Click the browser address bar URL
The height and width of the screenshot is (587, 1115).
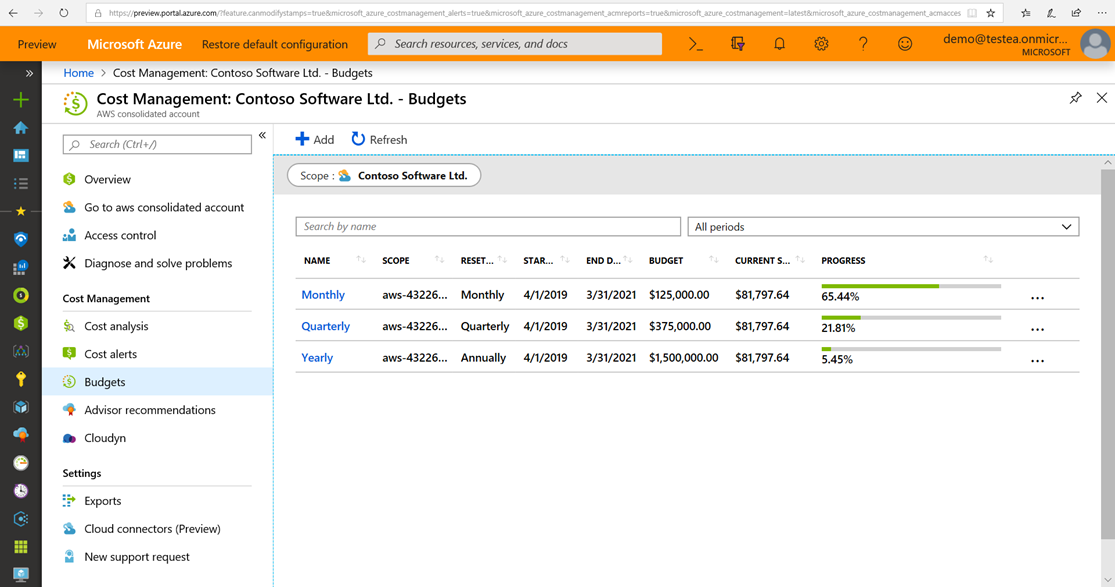(x=533, y=13)
